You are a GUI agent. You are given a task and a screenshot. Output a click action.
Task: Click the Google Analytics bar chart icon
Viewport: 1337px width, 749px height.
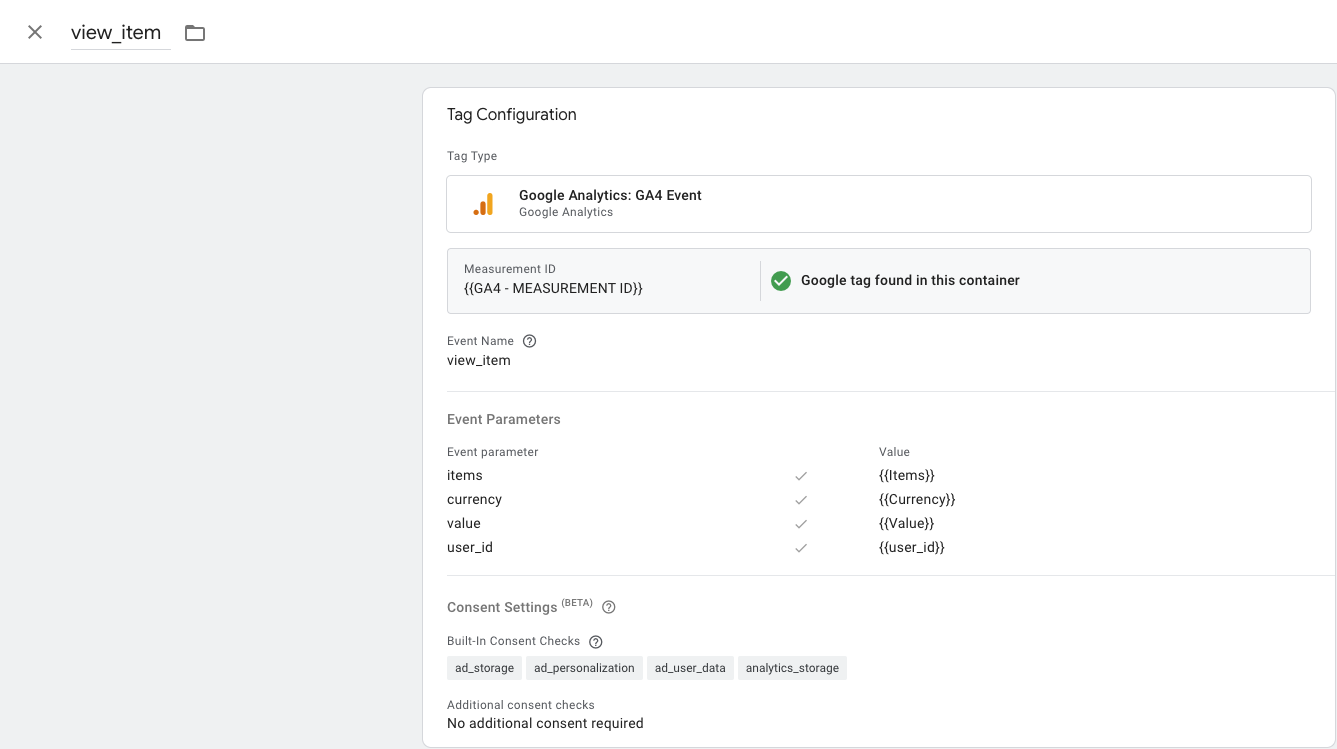click(x=483, y=204)
